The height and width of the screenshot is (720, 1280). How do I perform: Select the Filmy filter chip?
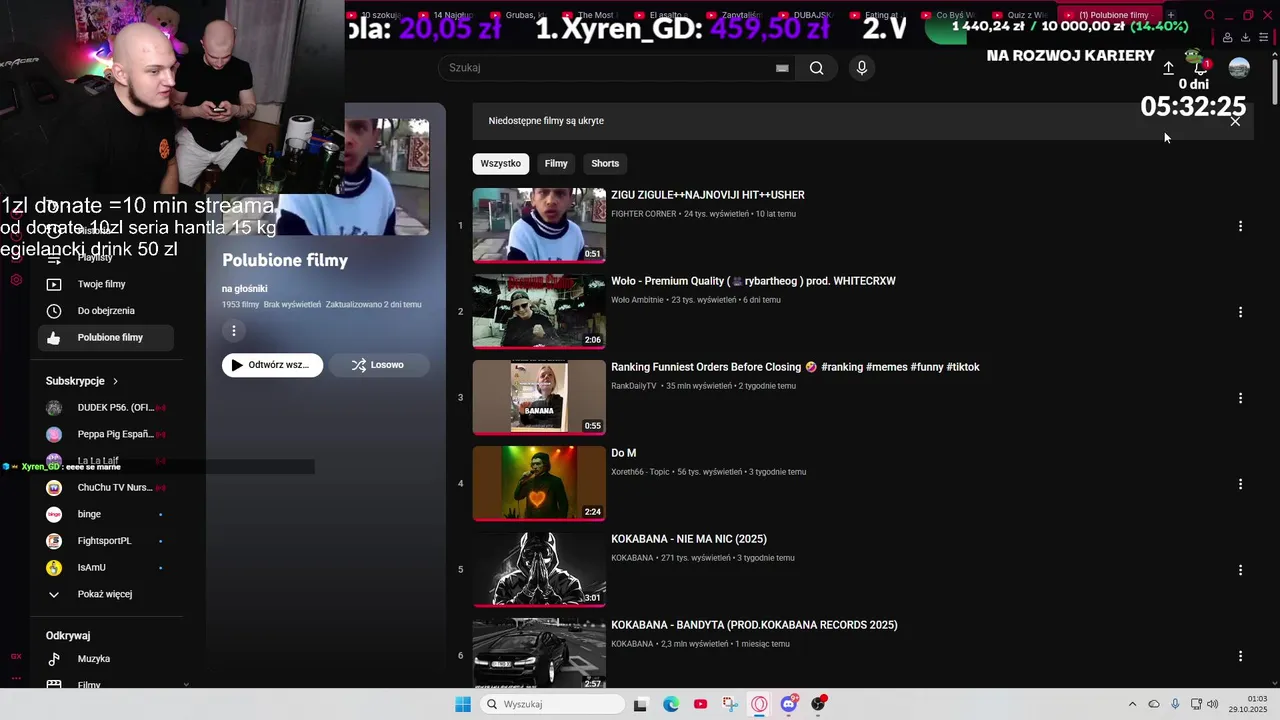click(556, 164)
